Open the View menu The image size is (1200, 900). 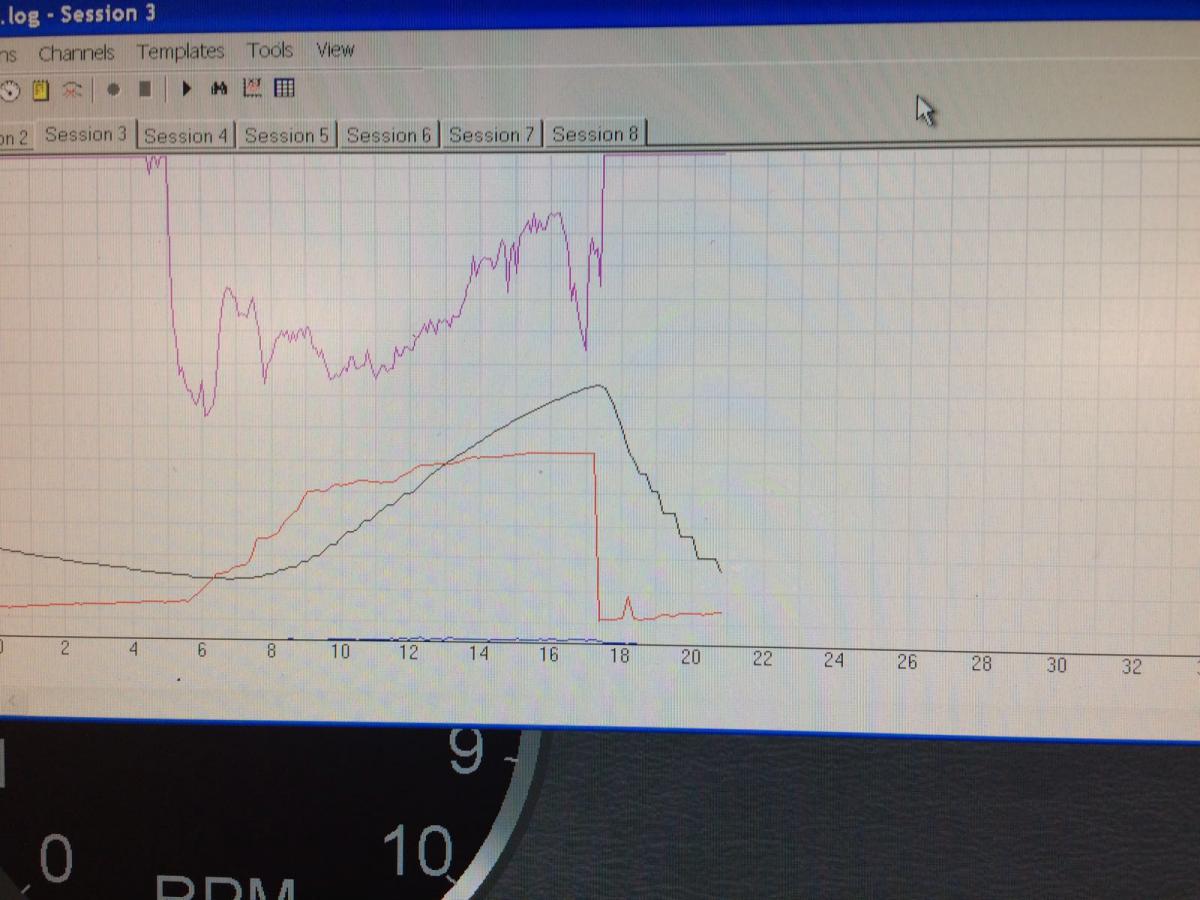[x=335, y=49]
